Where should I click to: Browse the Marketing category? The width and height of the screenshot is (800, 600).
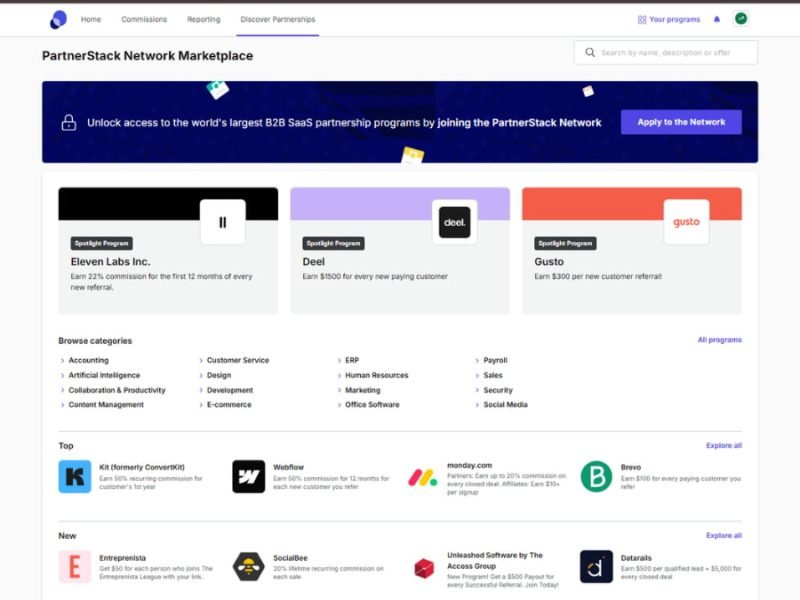363,390
